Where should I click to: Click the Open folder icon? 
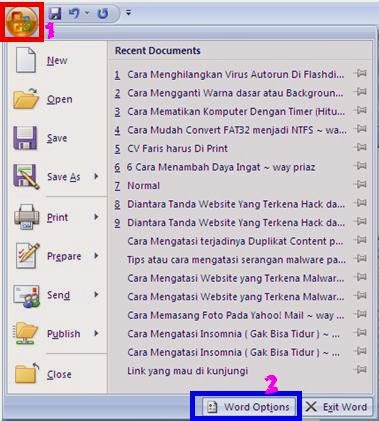tap(26, 99)
